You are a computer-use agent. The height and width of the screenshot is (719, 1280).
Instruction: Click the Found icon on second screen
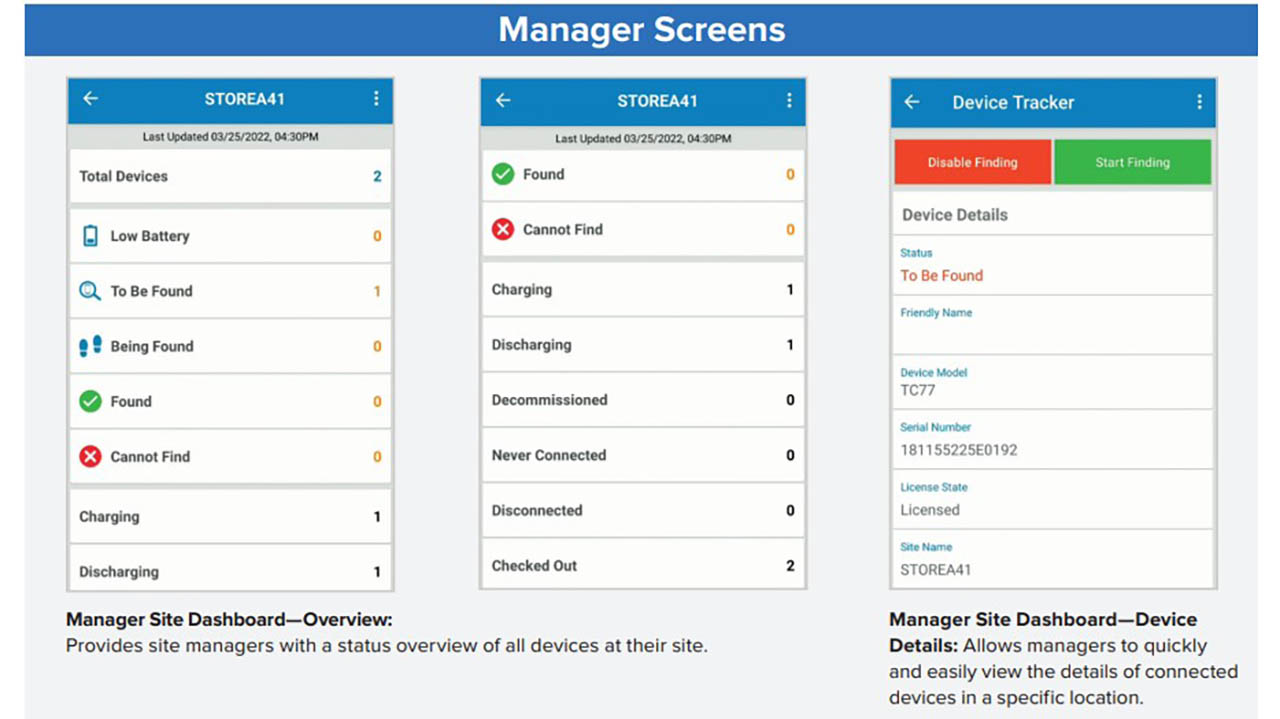[x=502, y=174]
